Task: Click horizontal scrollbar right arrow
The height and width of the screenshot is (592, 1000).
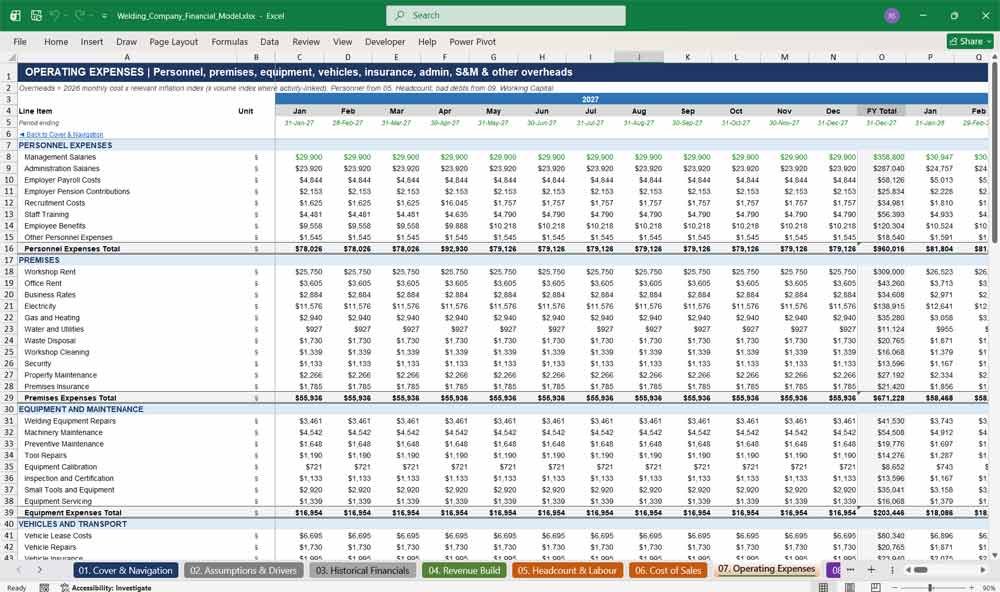Action: [x=983, y=570]
